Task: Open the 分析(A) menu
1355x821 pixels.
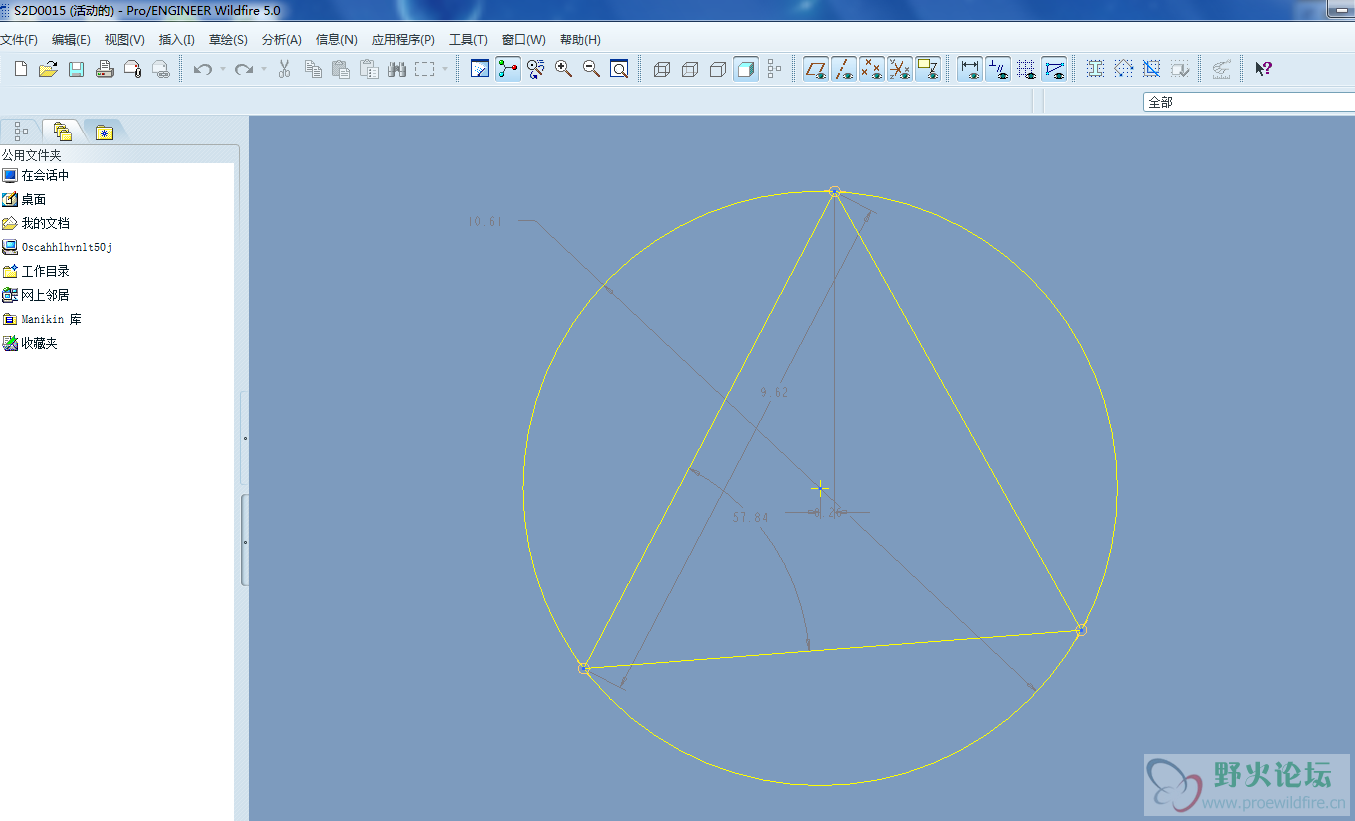Action: click(x=281, y=40)
